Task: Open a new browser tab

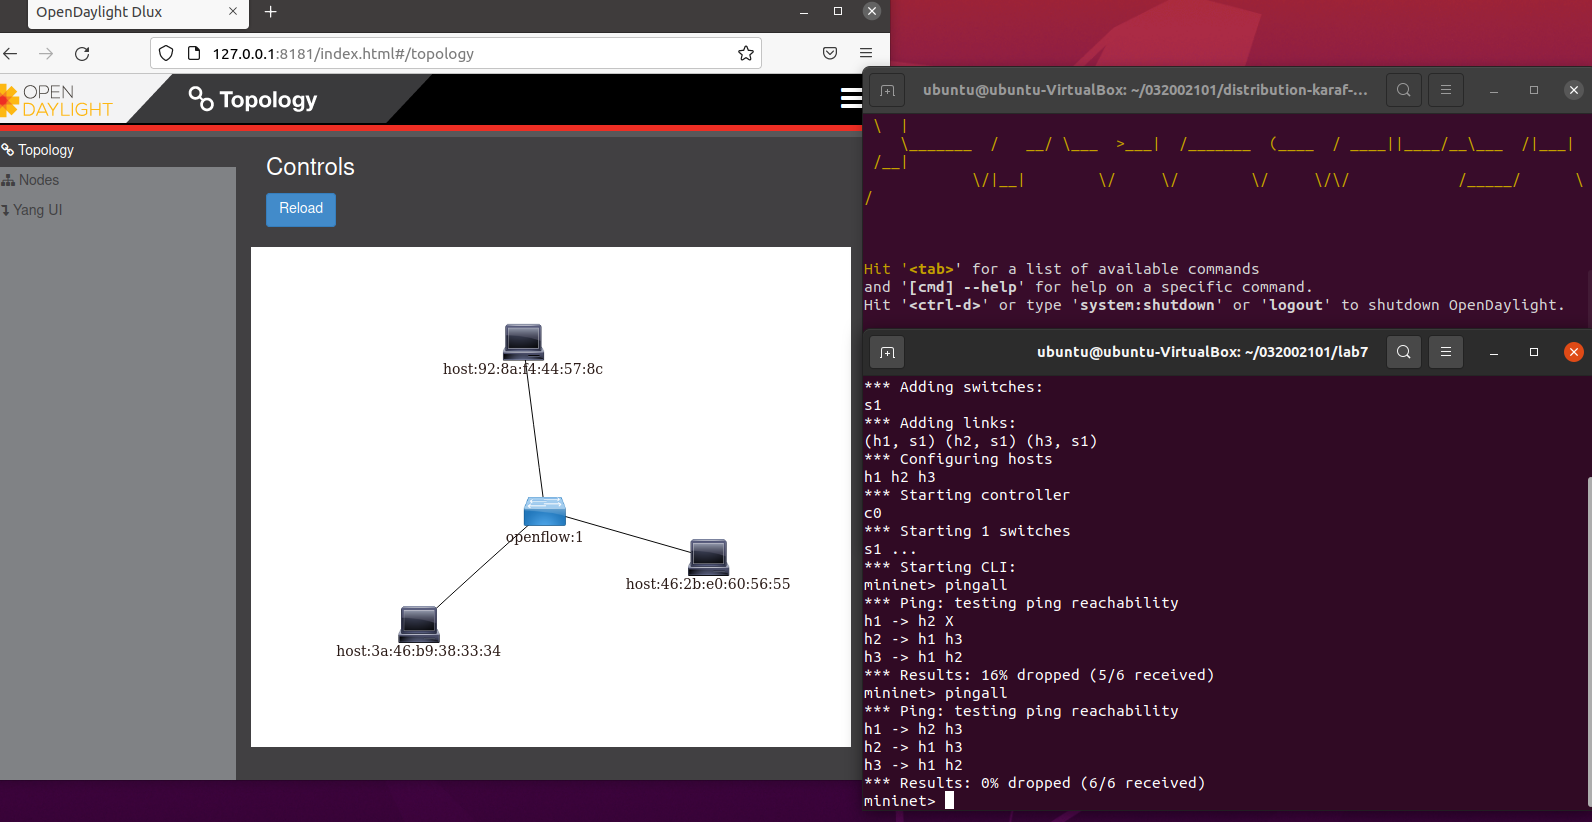Action: pos(270,12)
